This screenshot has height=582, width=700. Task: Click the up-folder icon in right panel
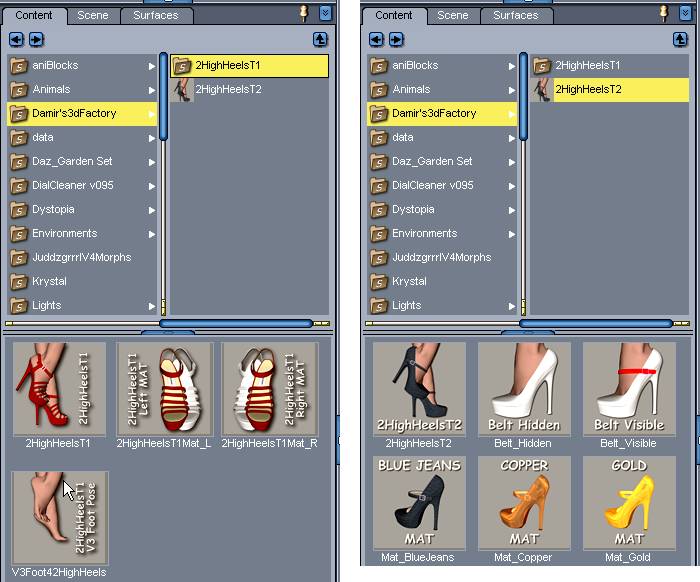click(680, 39)
